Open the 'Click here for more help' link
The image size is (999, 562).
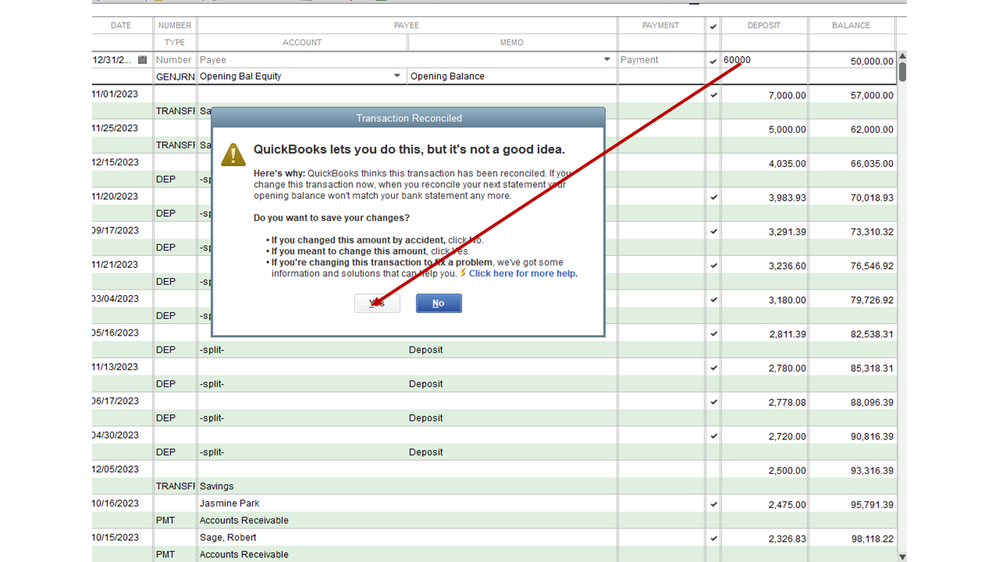pyautogui.click(x=523, y=273)
